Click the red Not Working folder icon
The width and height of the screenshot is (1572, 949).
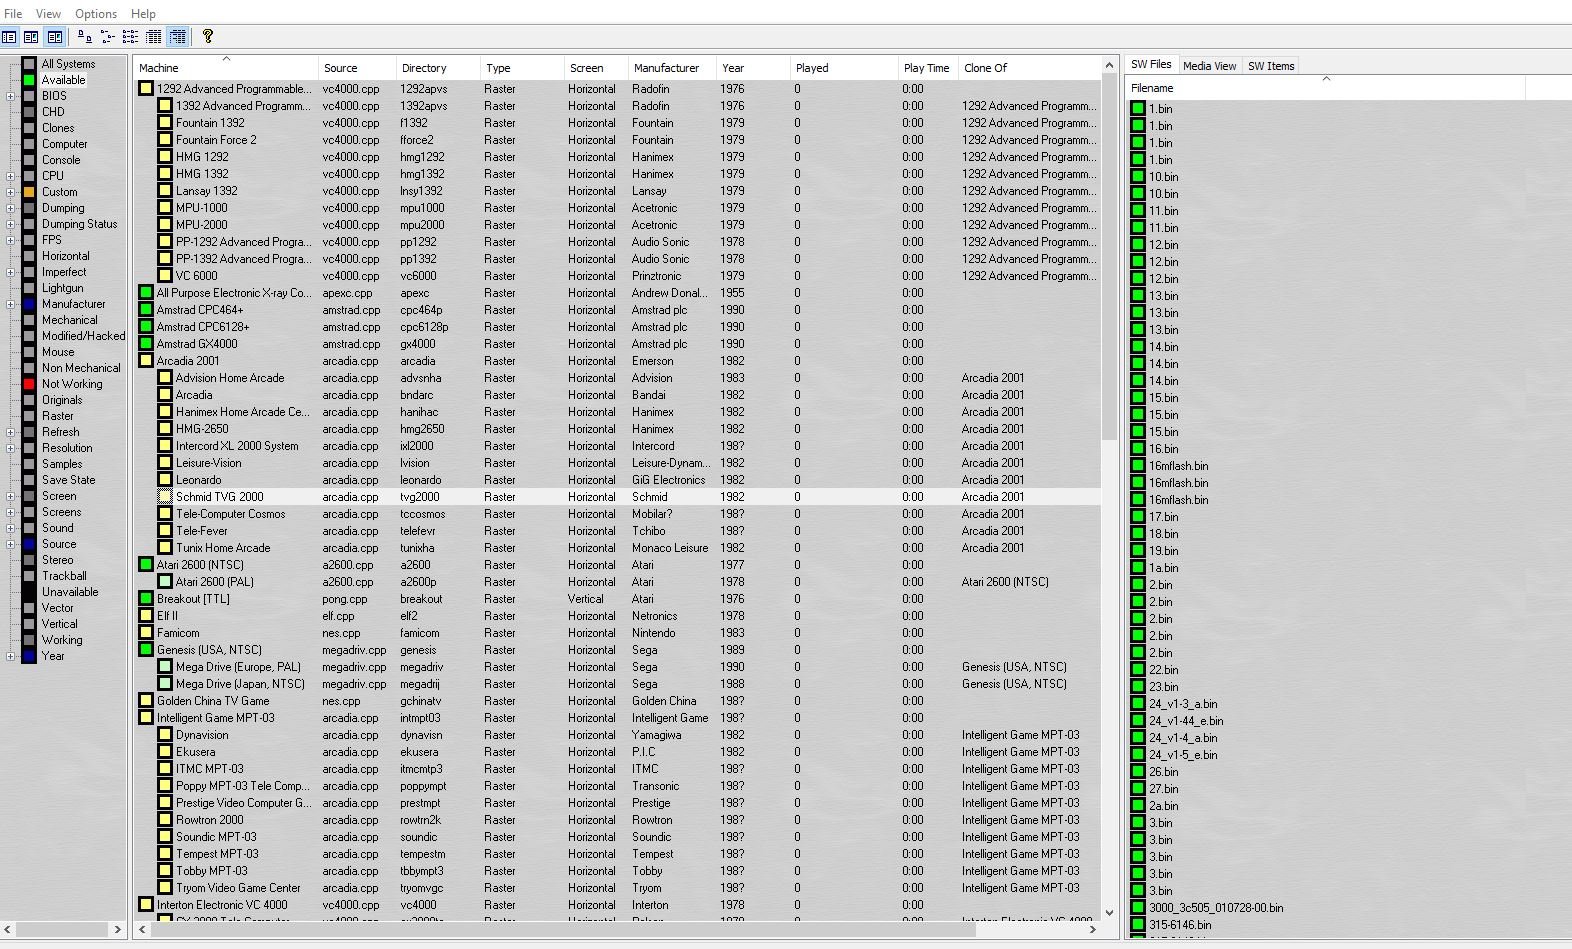tap(29, 384)
